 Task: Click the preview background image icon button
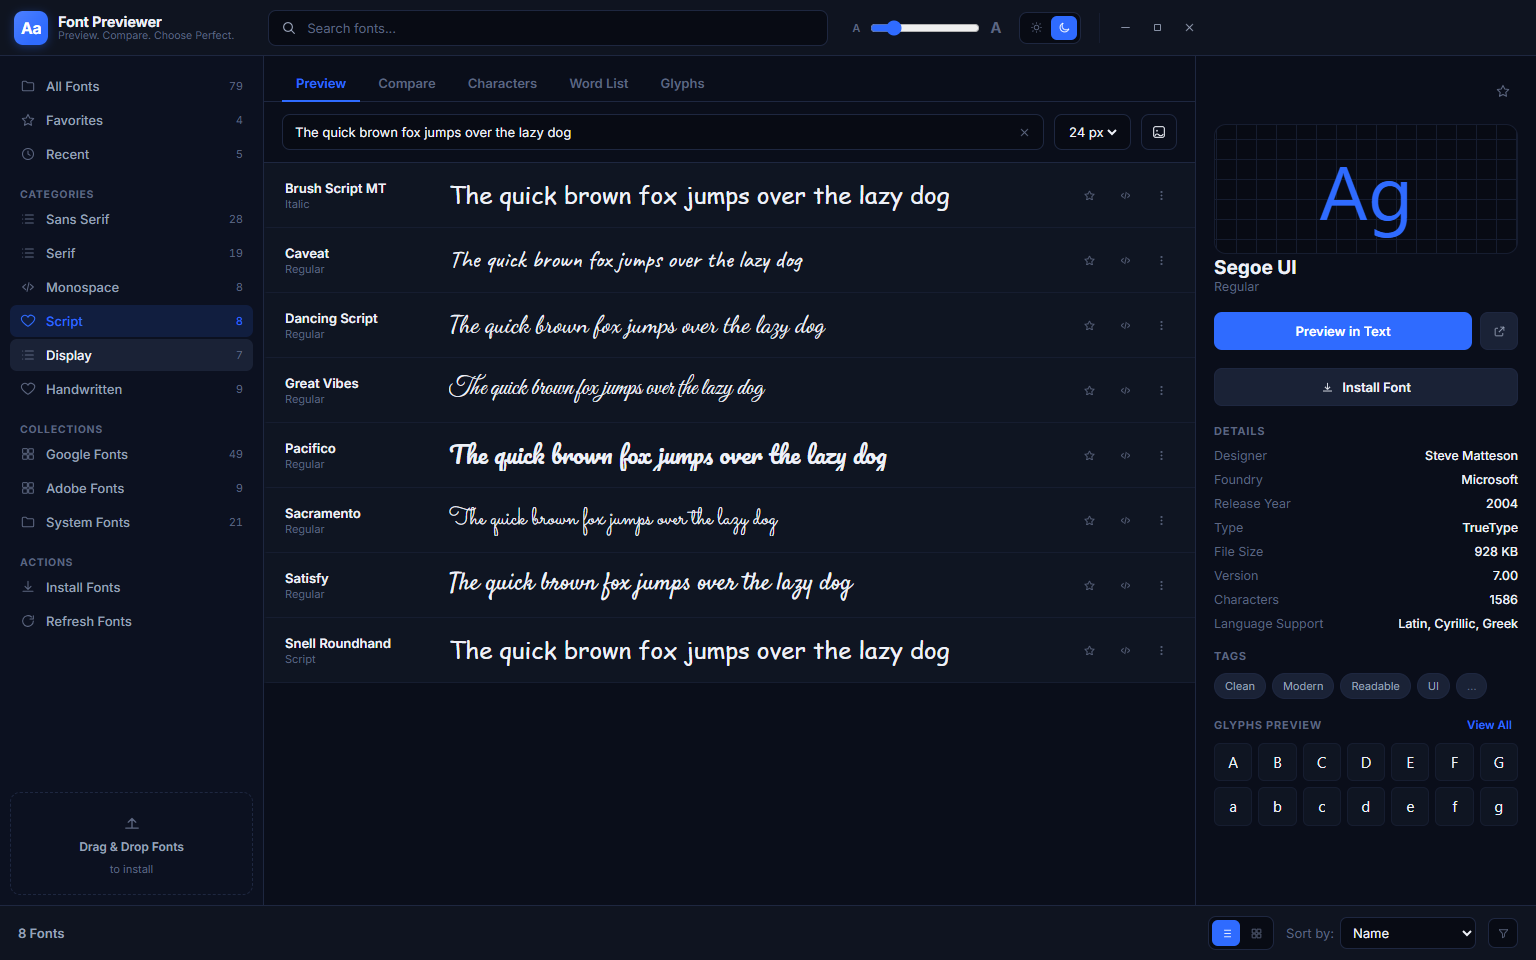point(1159,132)
